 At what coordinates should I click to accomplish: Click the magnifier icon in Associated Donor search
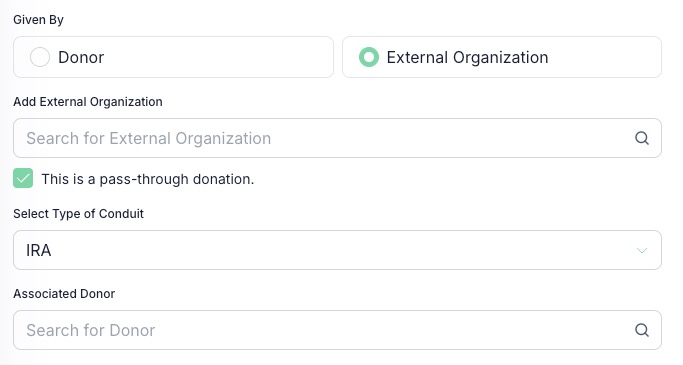(642, 330)
